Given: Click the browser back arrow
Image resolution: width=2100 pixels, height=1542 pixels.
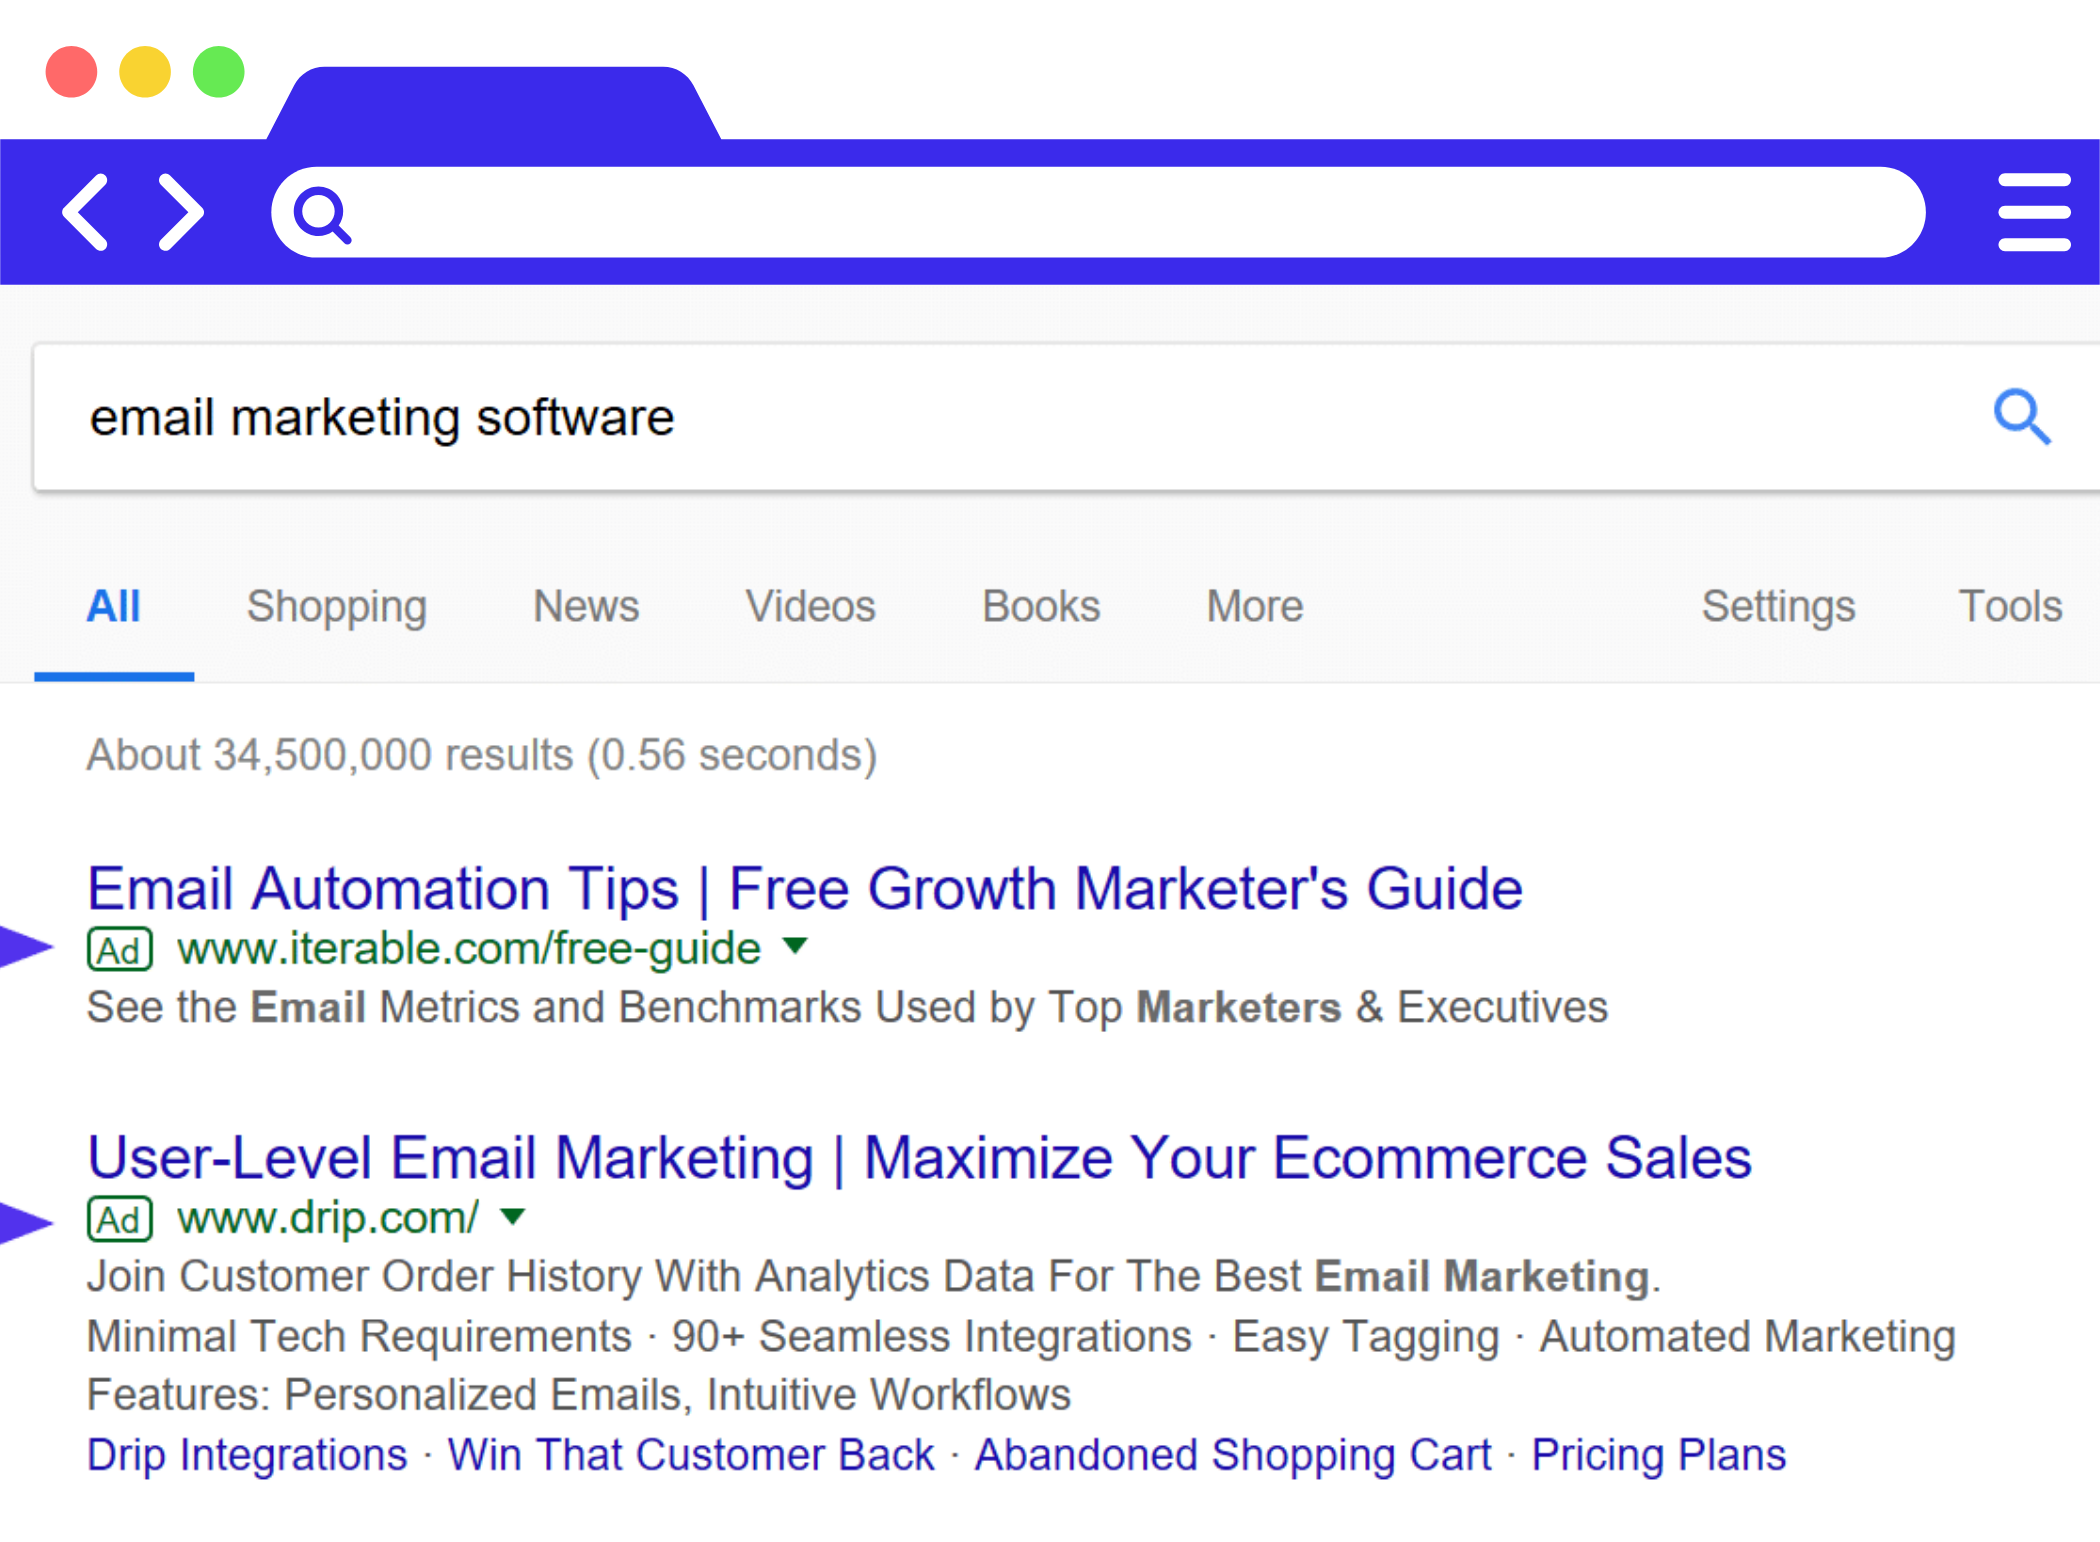Looking at the screenshot, I should coord(86,212).
